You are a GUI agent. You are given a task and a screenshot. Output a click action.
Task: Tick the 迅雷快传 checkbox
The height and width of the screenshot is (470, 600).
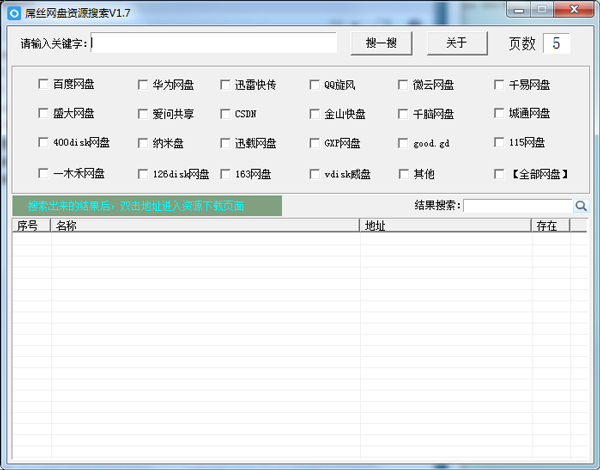pyautogui.click(x=226, y=85)
